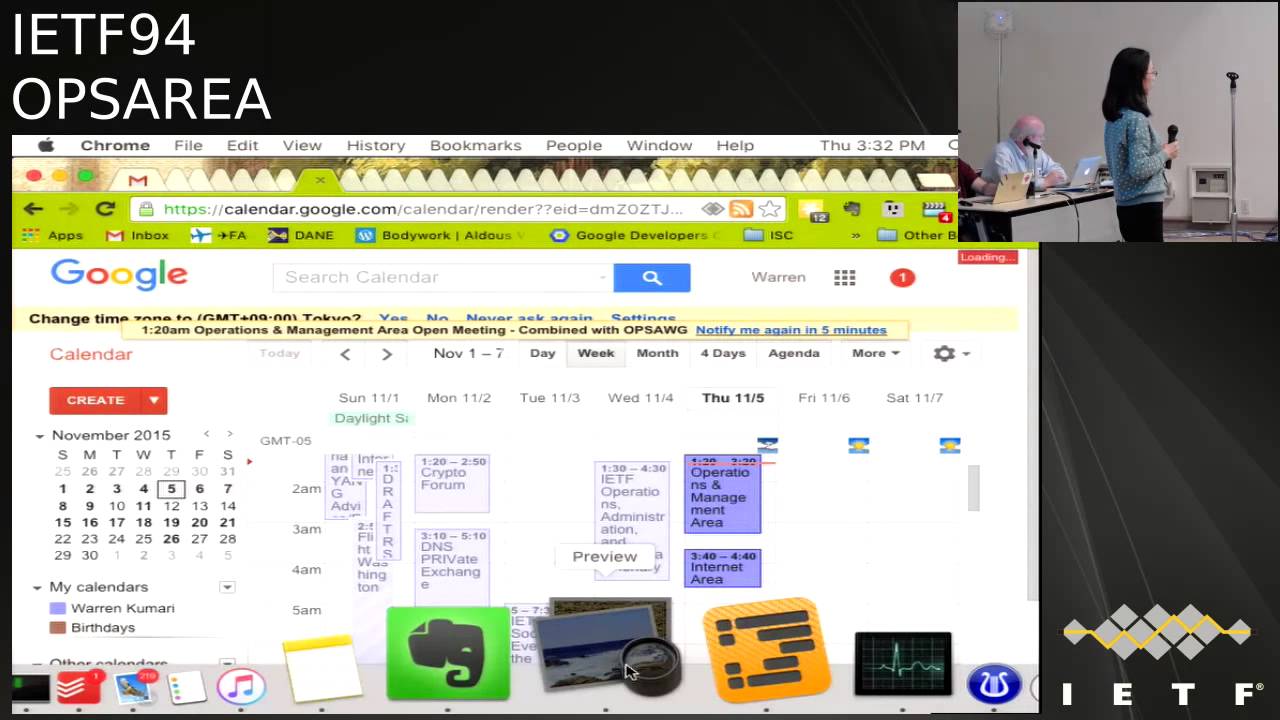Open Evernote from the Dock
1280x720 pixels.
click(448, 653)
